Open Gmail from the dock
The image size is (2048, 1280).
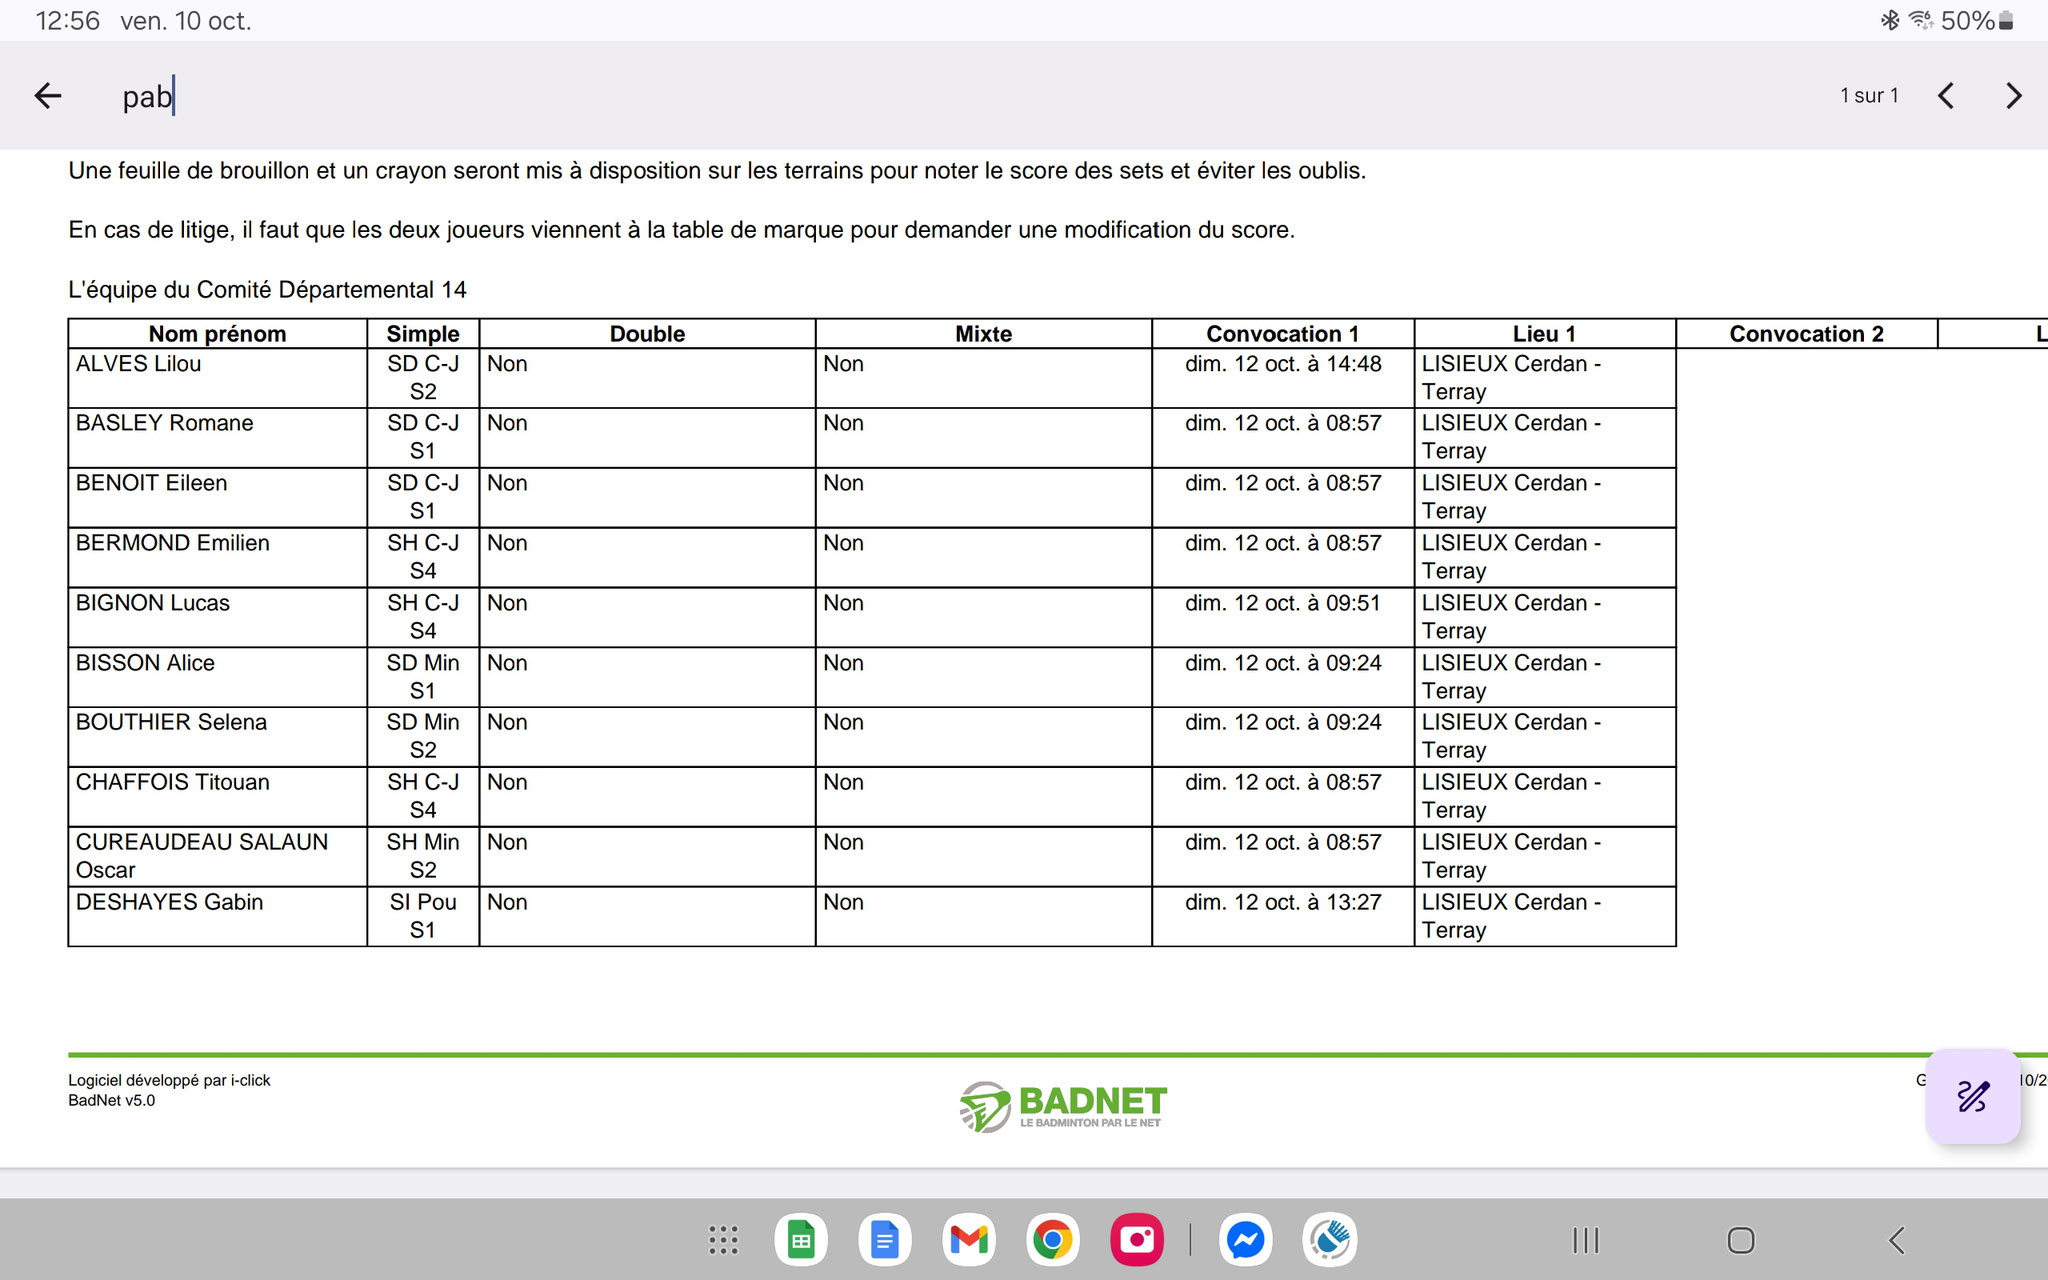(968, 1240)
